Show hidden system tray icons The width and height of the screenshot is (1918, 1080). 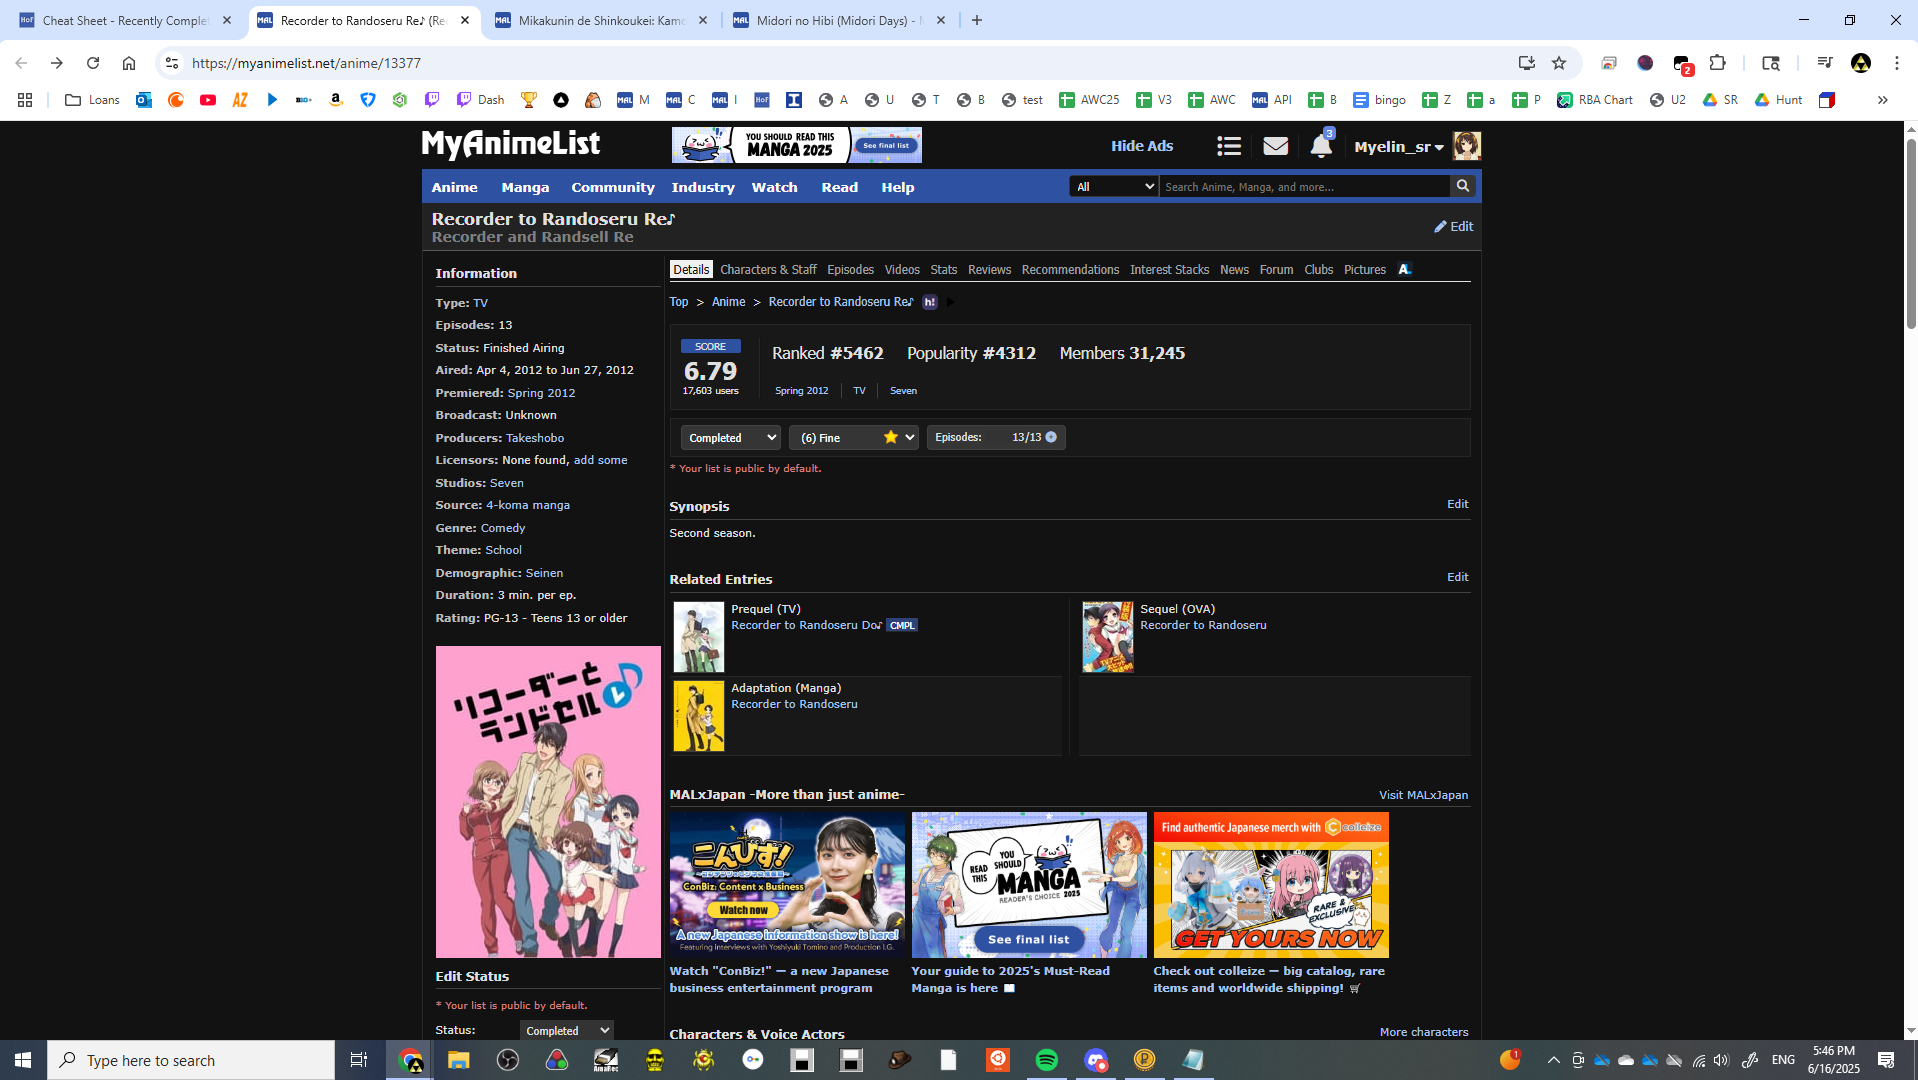tap(1553, 1060)
